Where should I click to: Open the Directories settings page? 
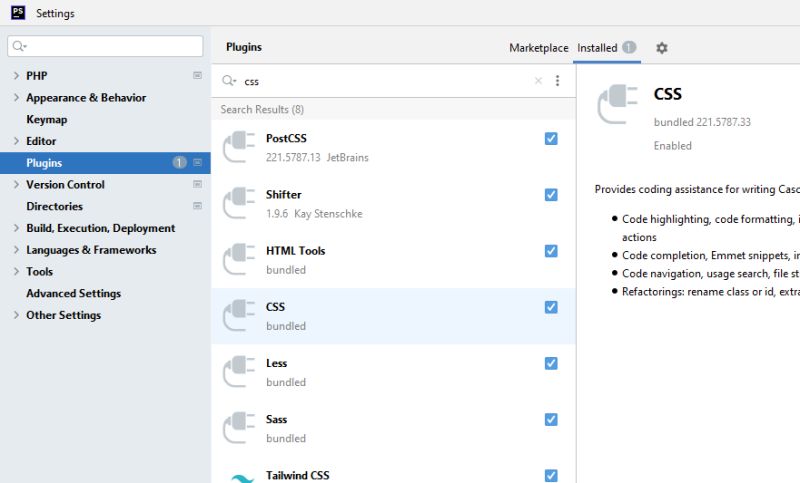point(55,206)
